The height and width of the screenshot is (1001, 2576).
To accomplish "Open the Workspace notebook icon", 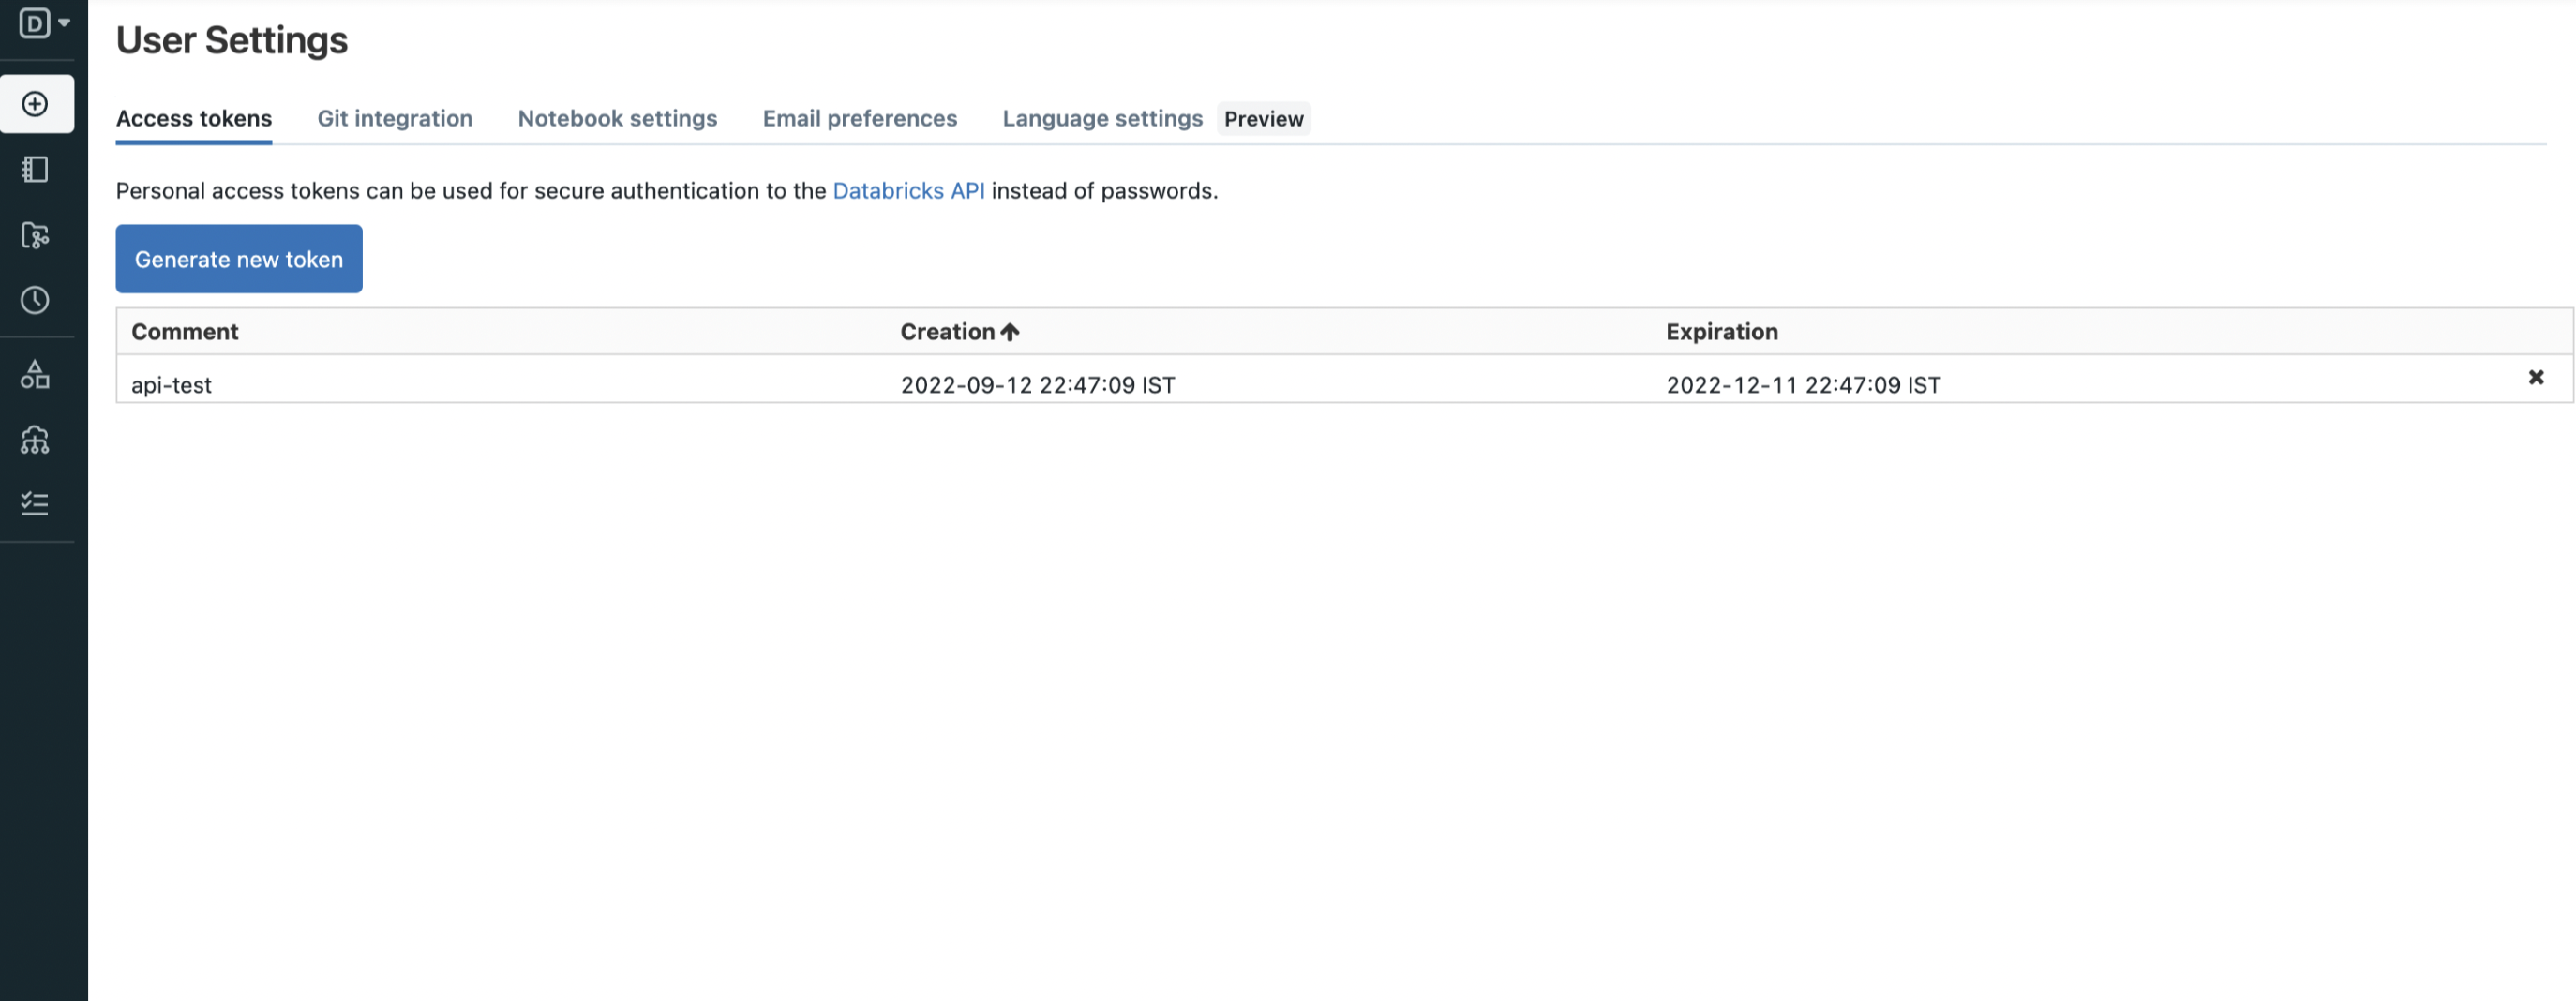I will coord(36,169).
